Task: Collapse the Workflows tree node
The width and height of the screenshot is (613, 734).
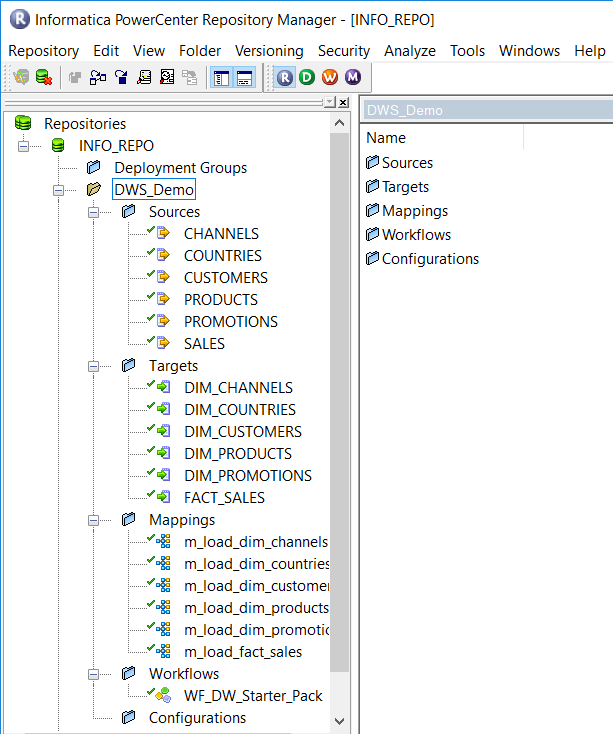Action: click(x=93, y=674)
